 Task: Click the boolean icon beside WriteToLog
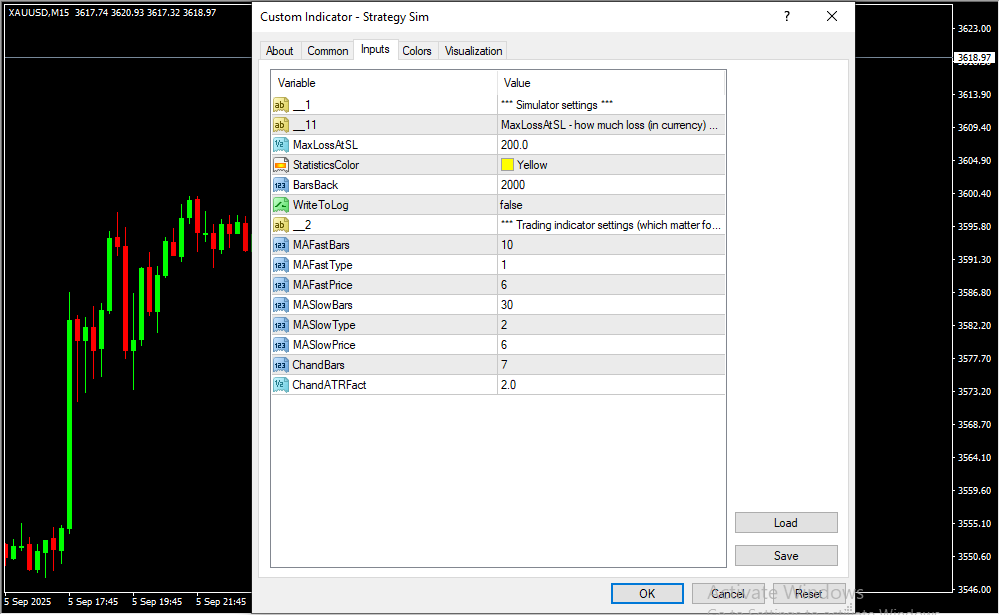(280, 205)
